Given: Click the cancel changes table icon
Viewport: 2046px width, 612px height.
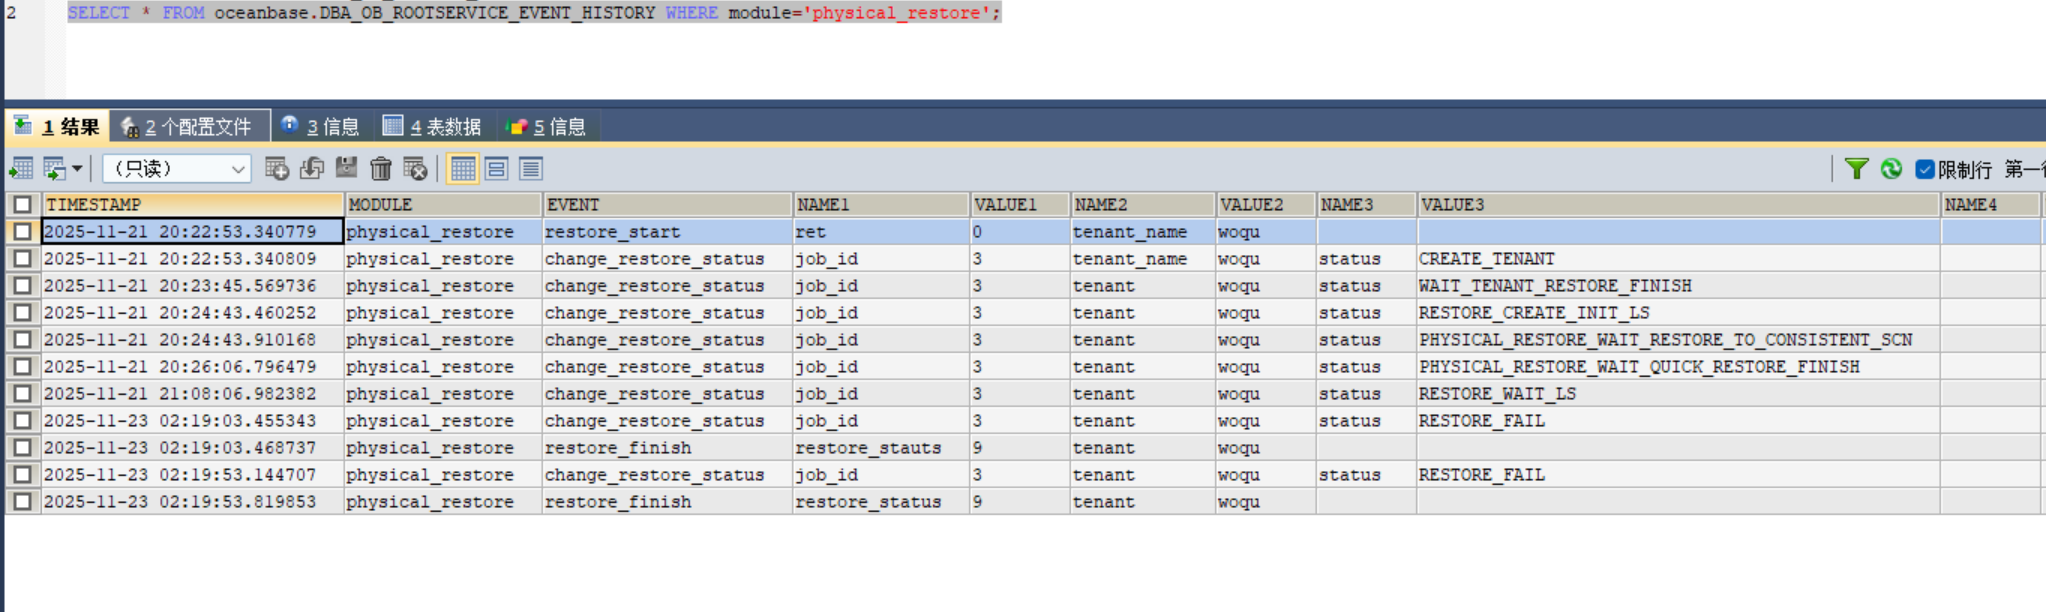Looking at the screenshot, I should (x=414, y=169).
